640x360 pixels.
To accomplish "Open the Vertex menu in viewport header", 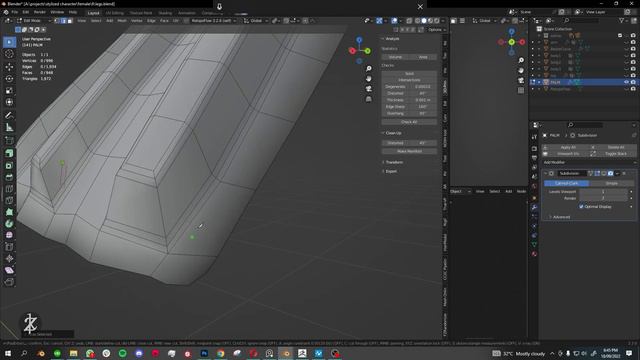I will [x=137, y=20].
